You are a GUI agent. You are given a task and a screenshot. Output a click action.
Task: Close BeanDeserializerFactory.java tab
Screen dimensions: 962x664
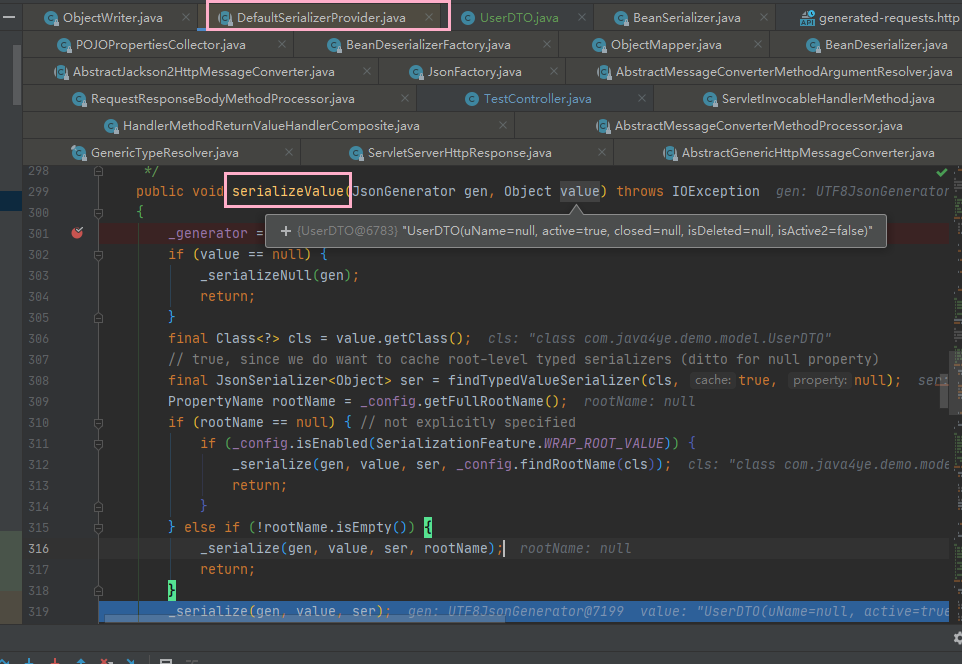click(x=547, y=44)
